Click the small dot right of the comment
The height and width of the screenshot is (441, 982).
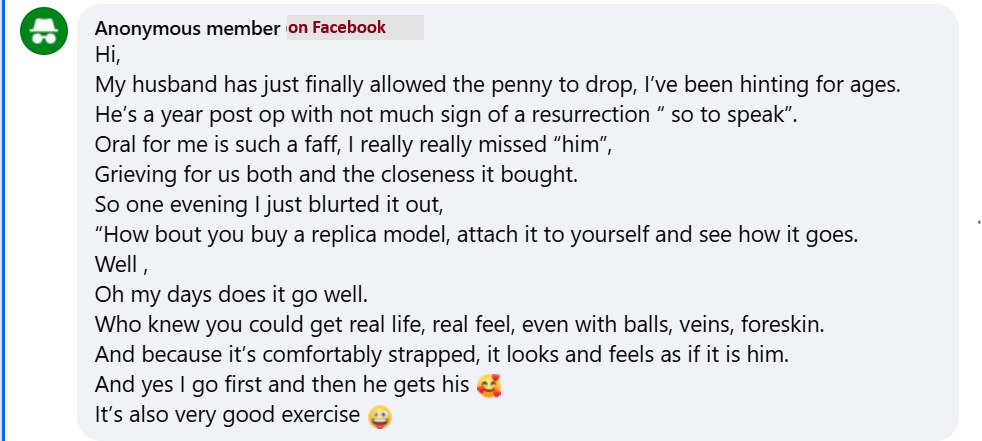click(977, 220)
